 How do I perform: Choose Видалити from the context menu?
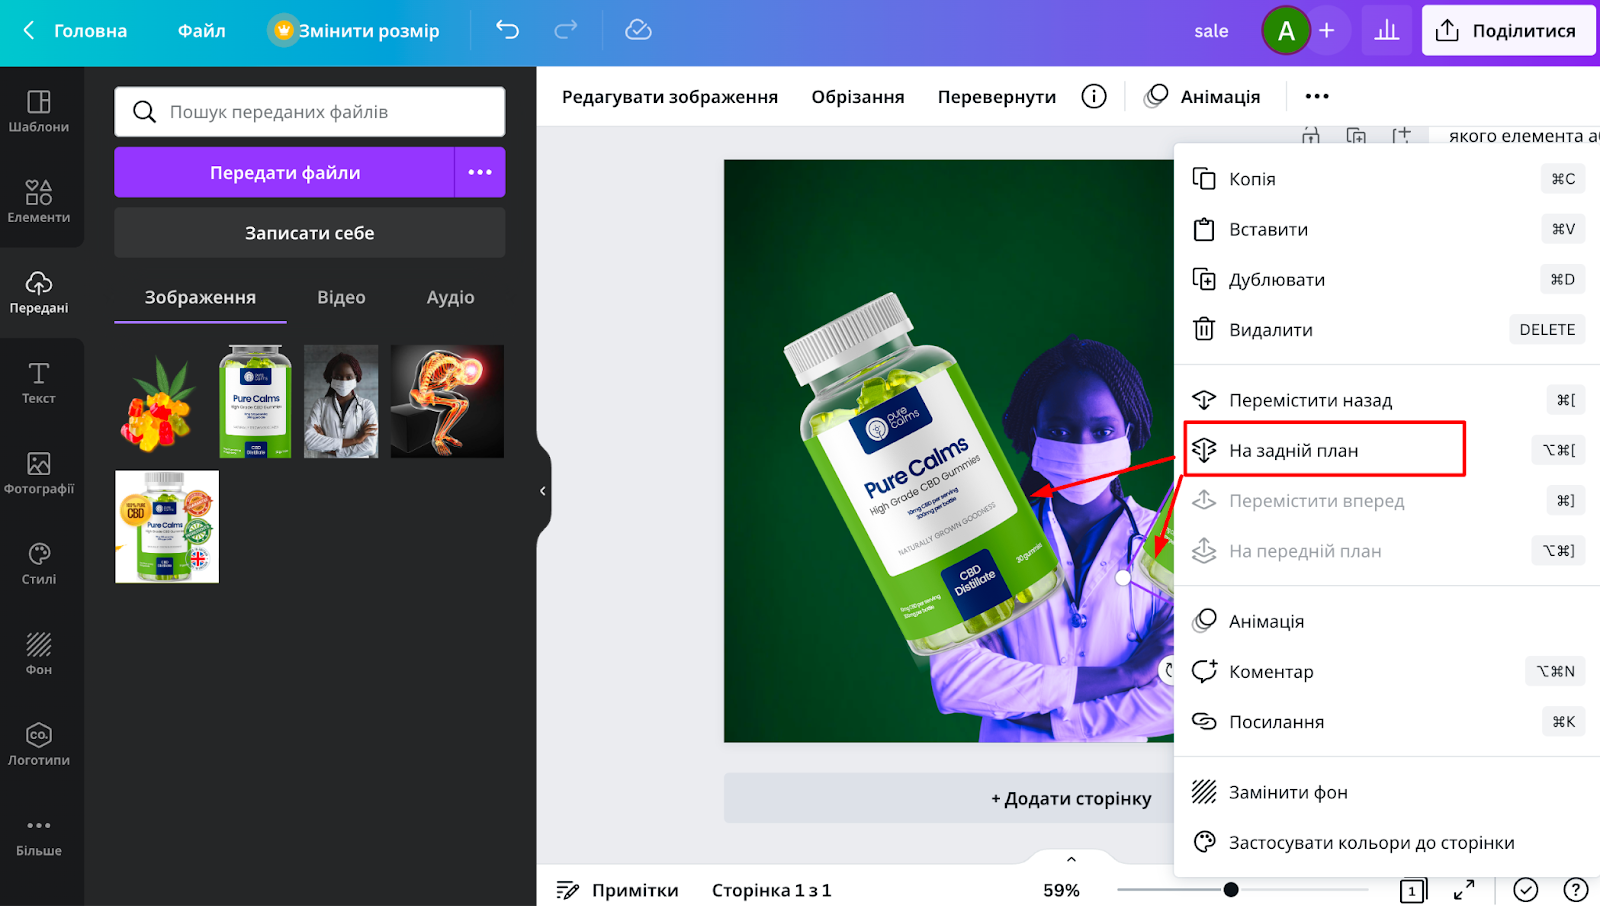pos(1387,329)
